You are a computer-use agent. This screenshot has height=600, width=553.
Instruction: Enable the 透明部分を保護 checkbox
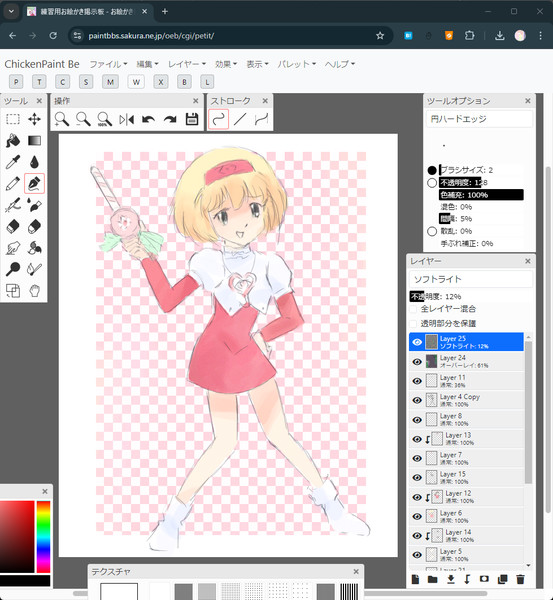[413, 324]
